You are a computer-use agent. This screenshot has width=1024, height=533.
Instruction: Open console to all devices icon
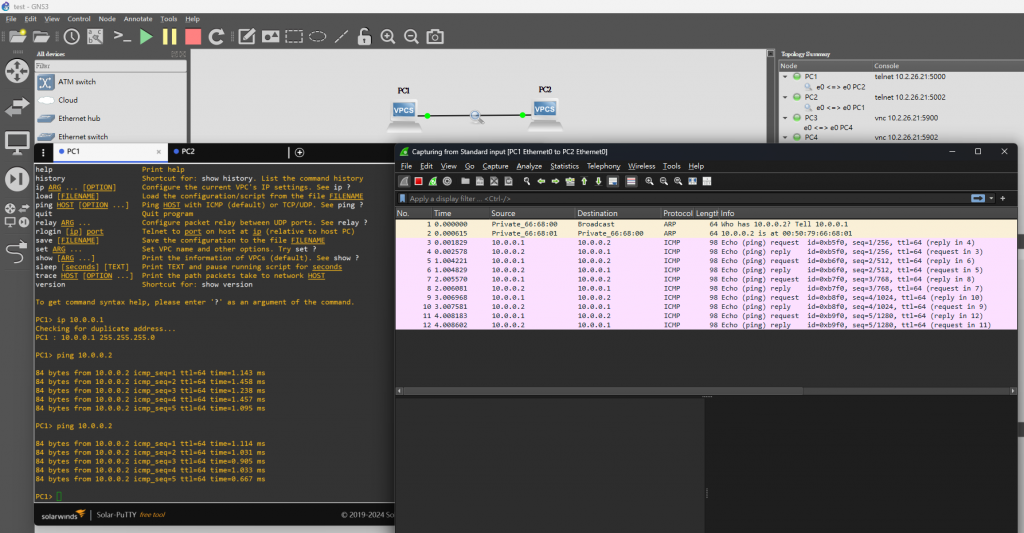pos(122,37)
